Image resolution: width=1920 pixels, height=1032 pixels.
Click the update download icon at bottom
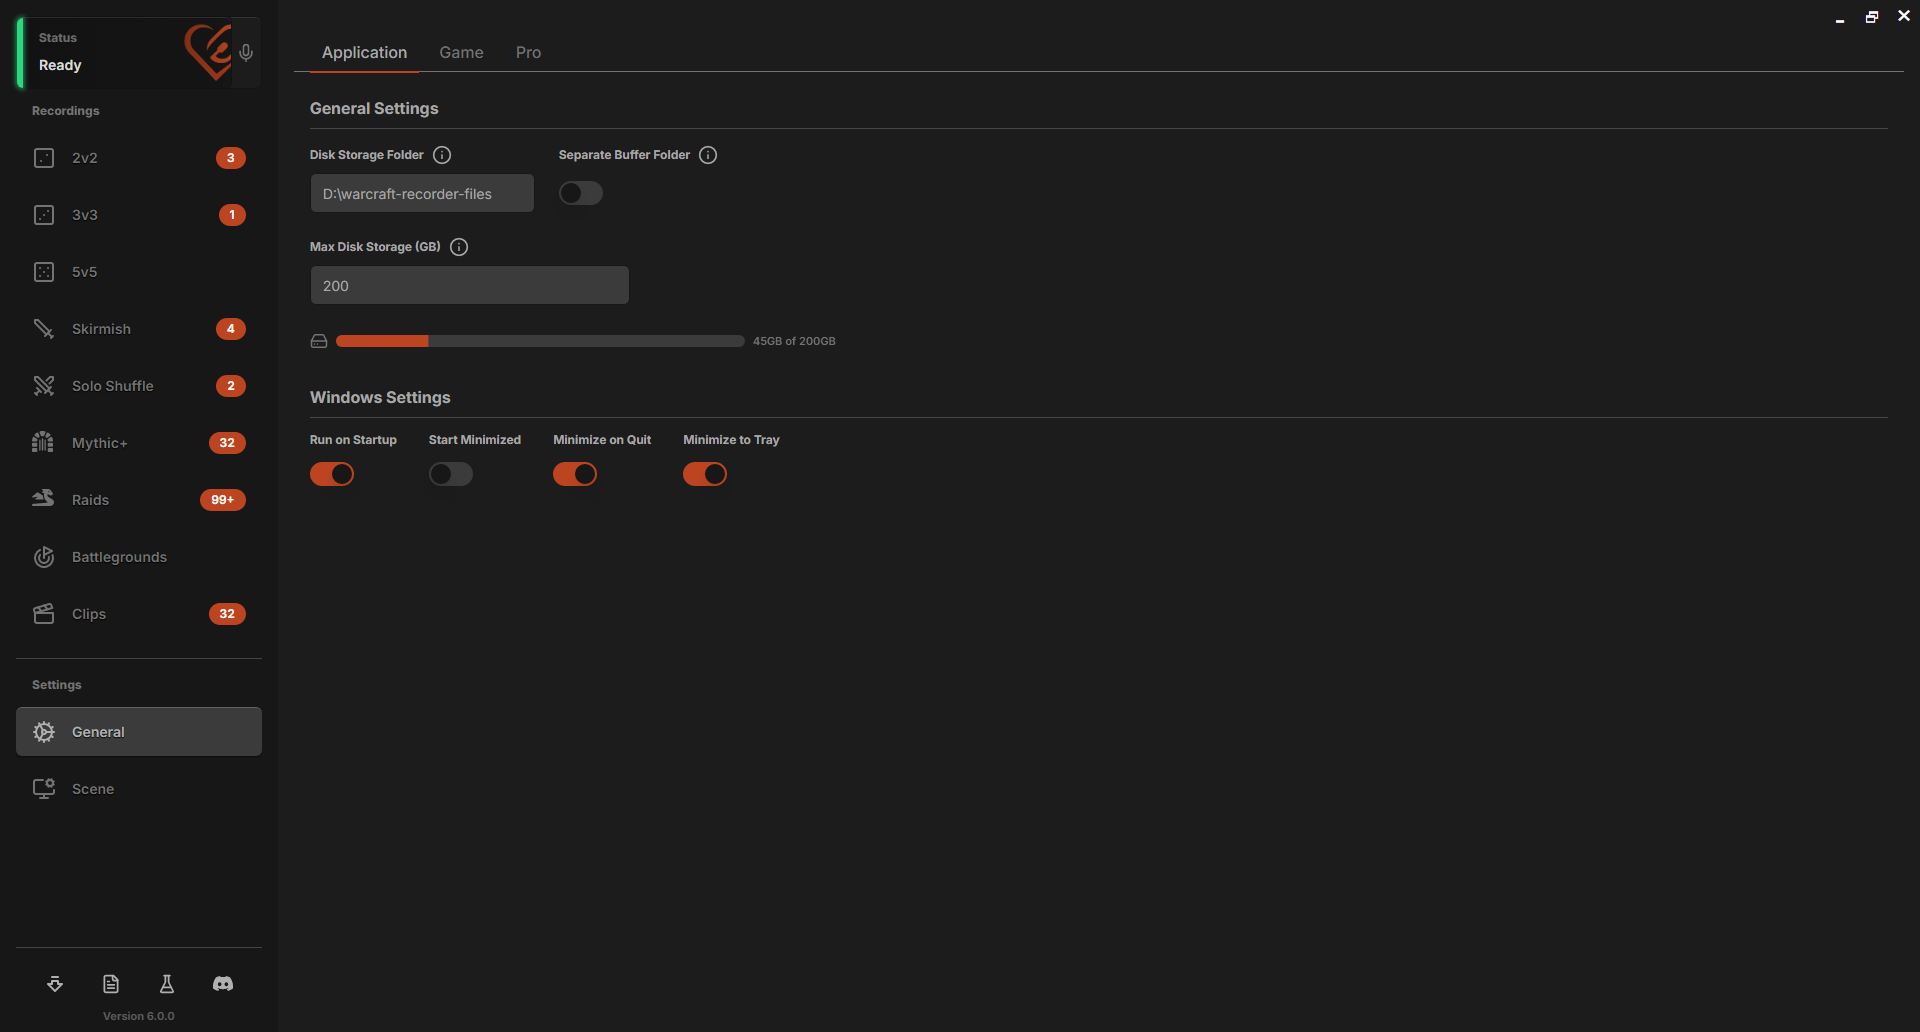[55, 984]
